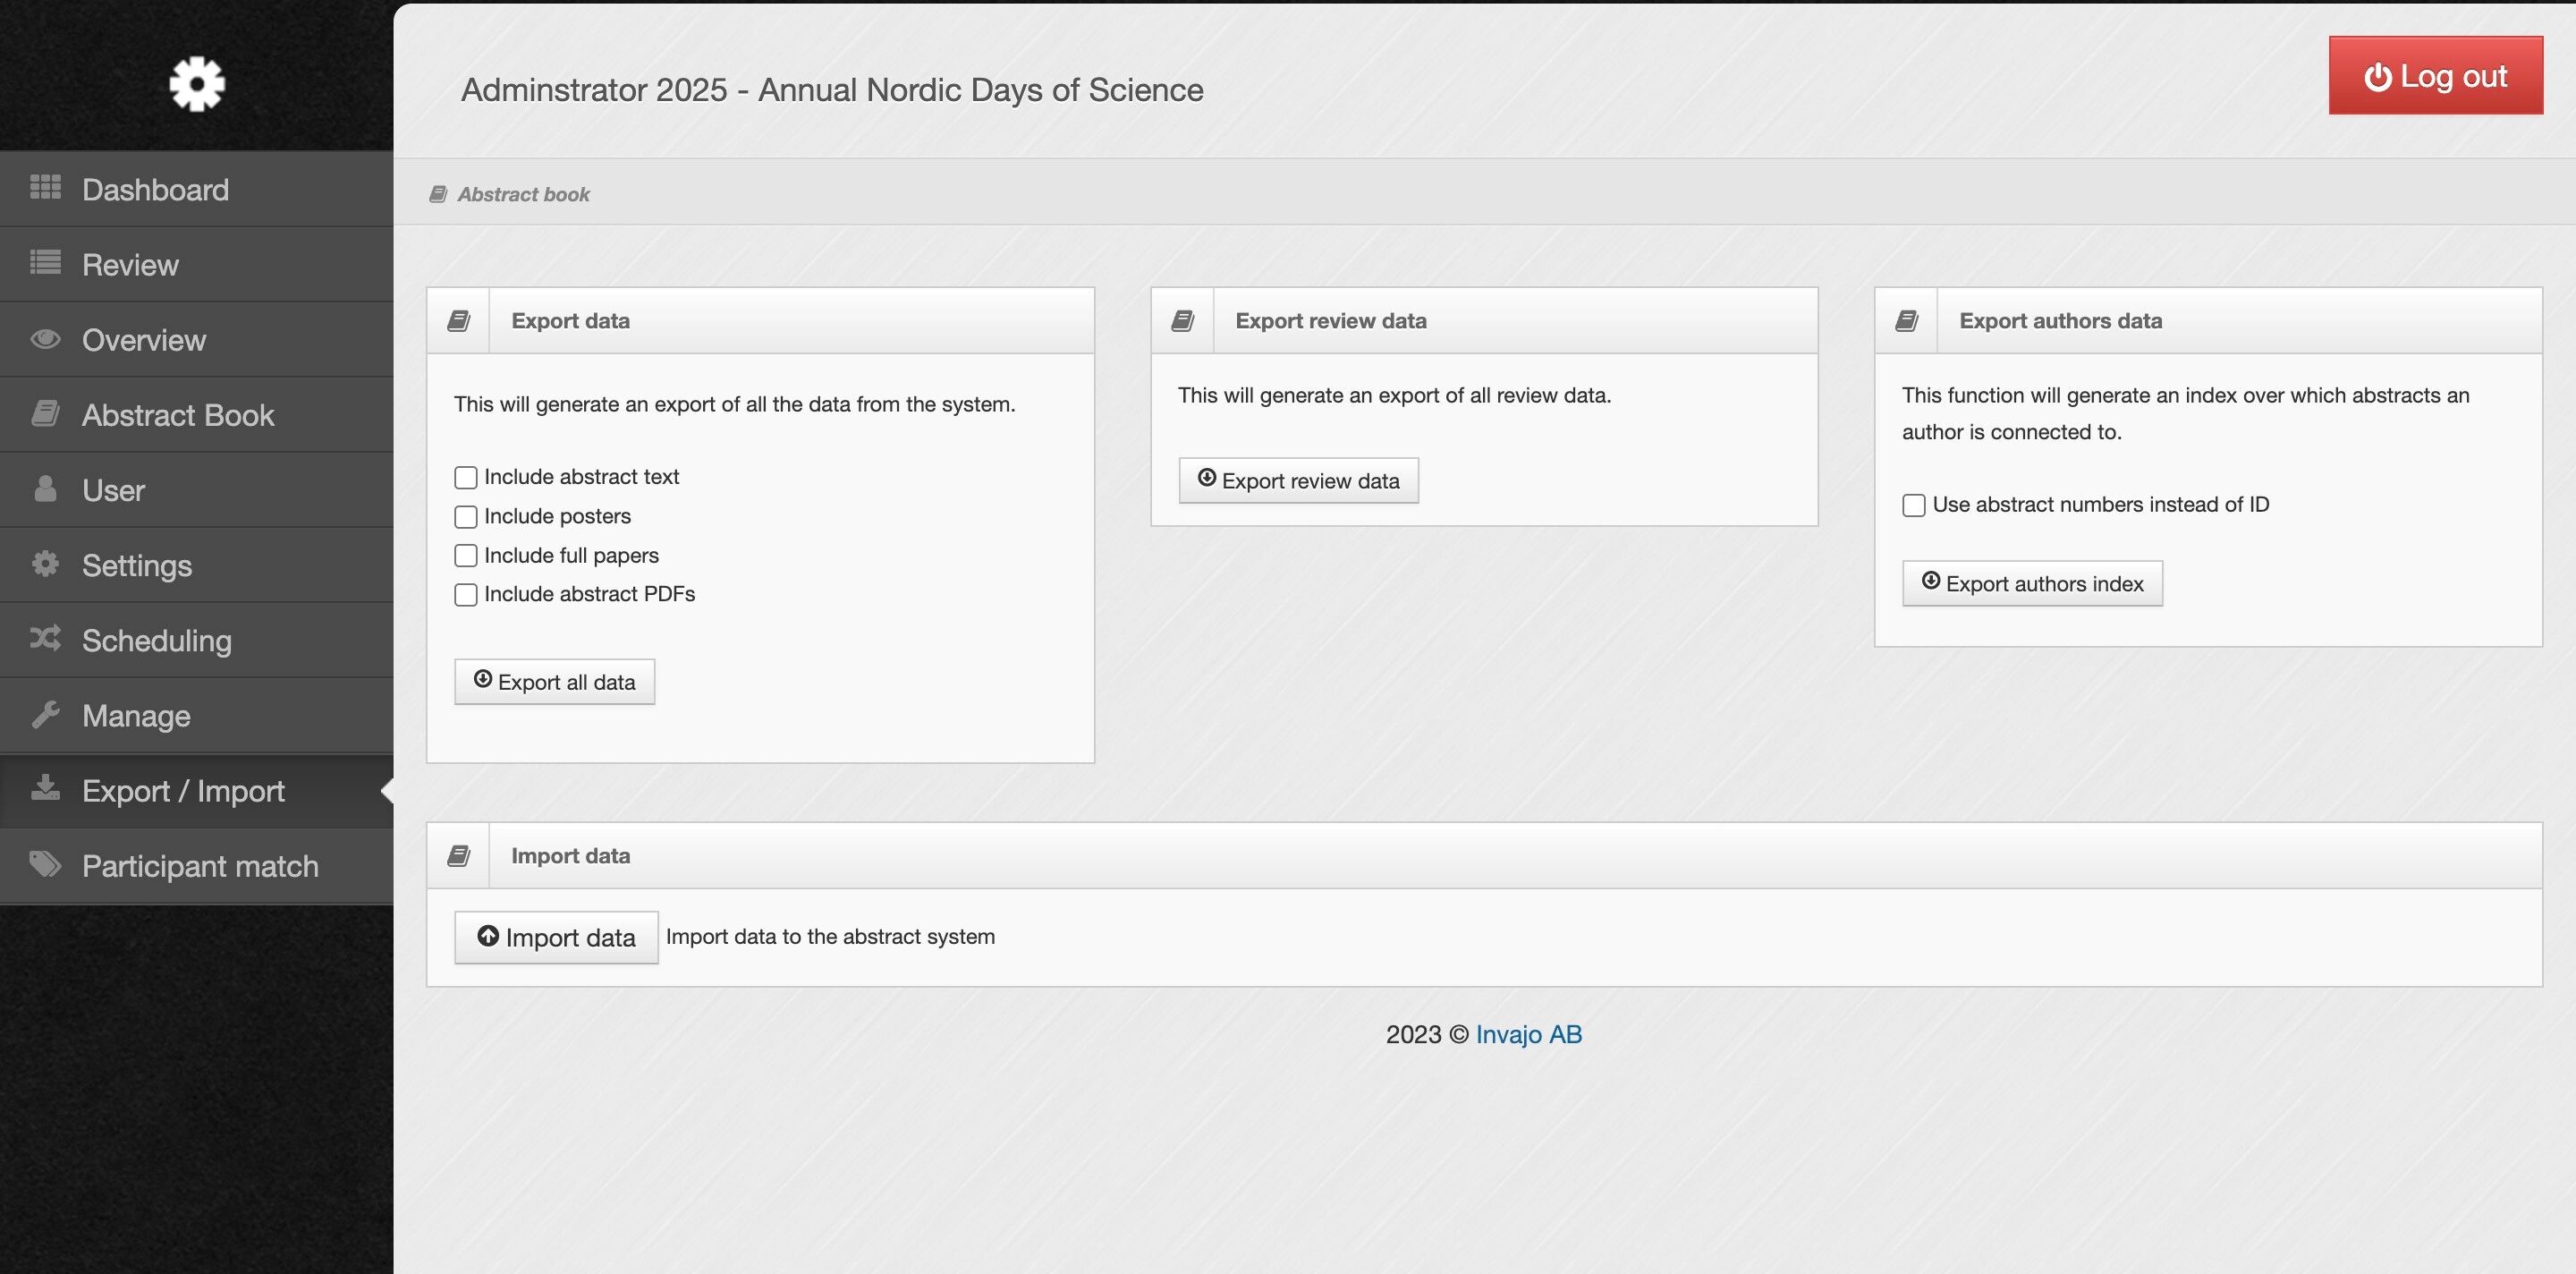Viewport: 2576px width, 1274px height.
Task: Follow the Invajo AB footer link
Action: click(1529, 1035)
